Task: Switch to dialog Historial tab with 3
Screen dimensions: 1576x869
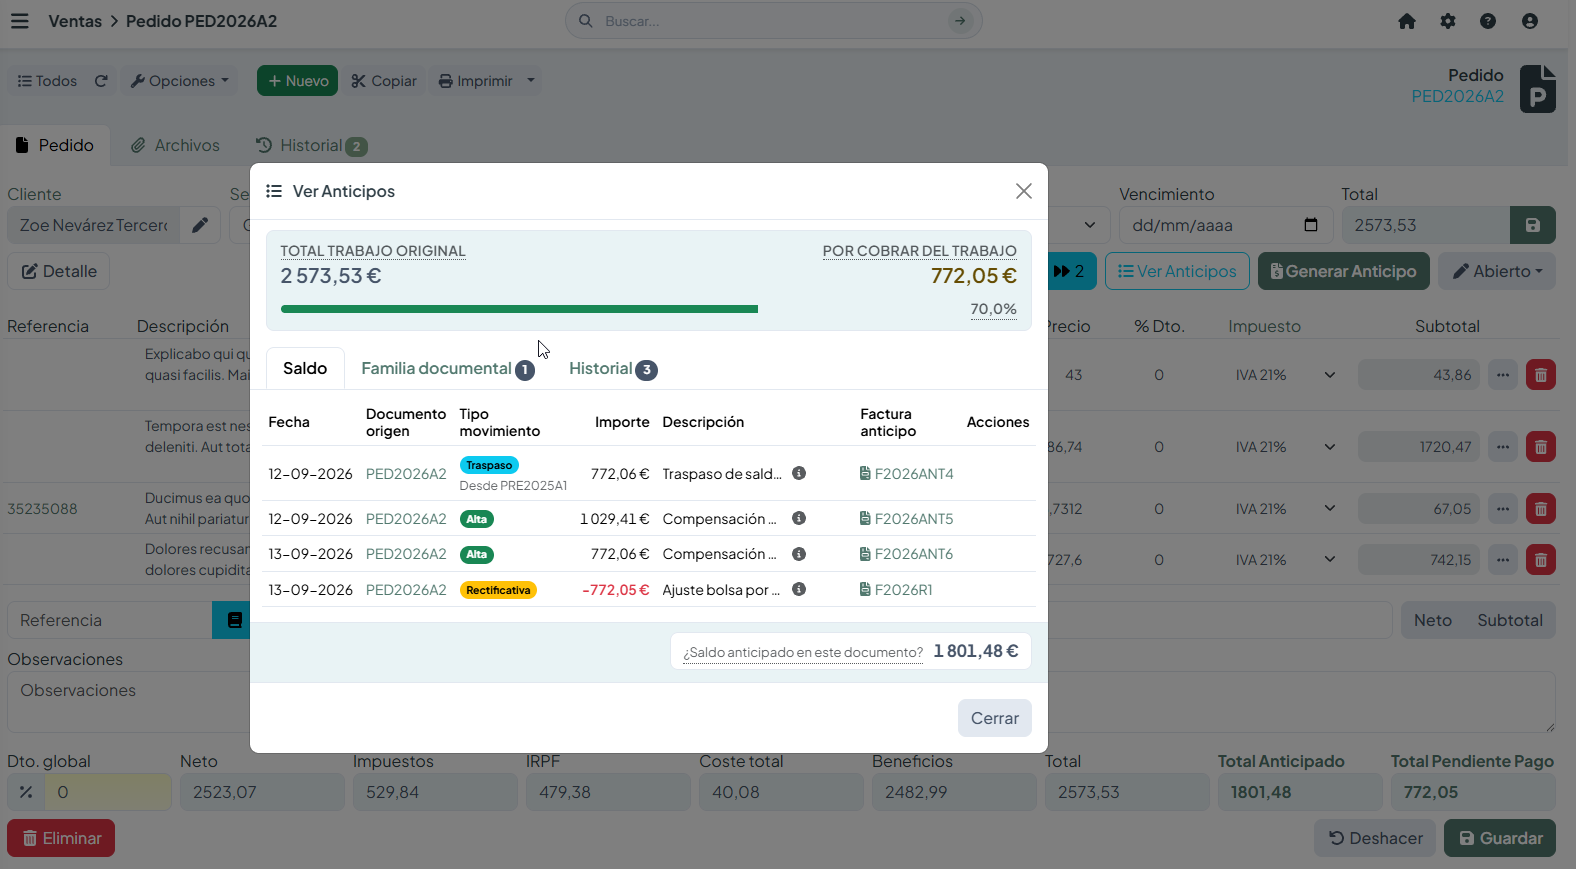Action: click(612, 369)
